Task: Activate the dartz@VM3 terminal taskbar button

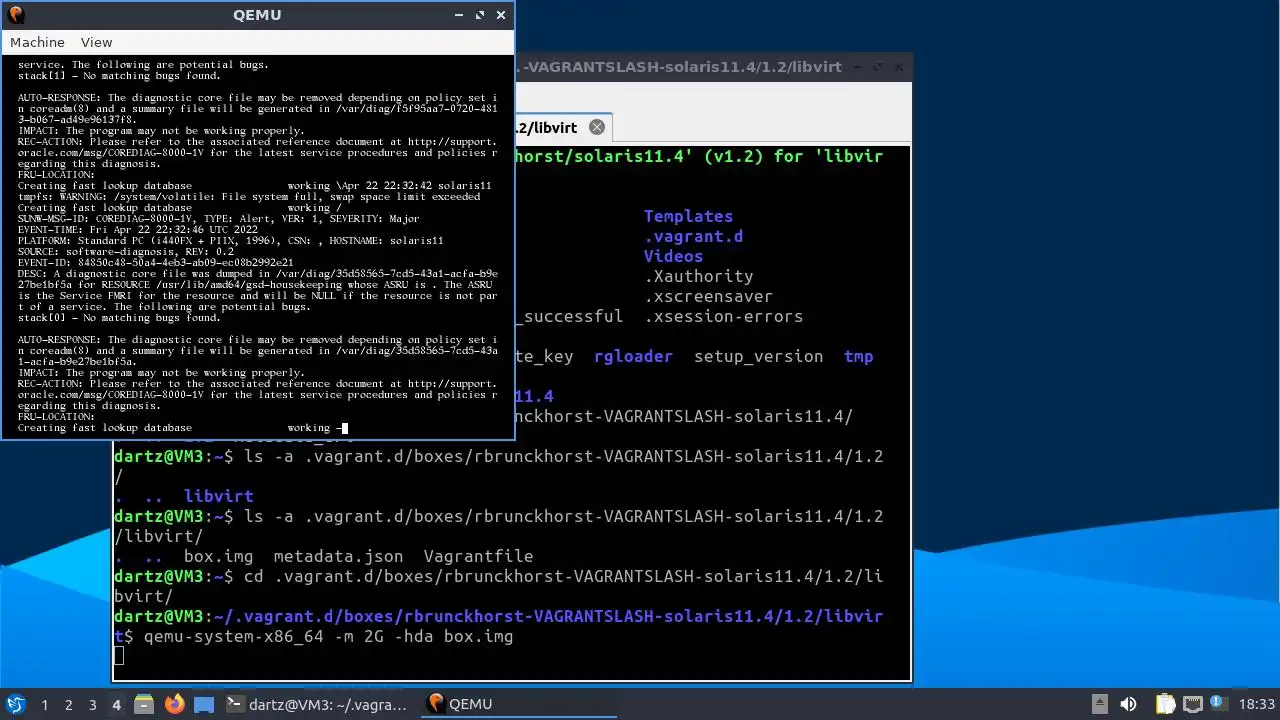Action: [317, 704]
